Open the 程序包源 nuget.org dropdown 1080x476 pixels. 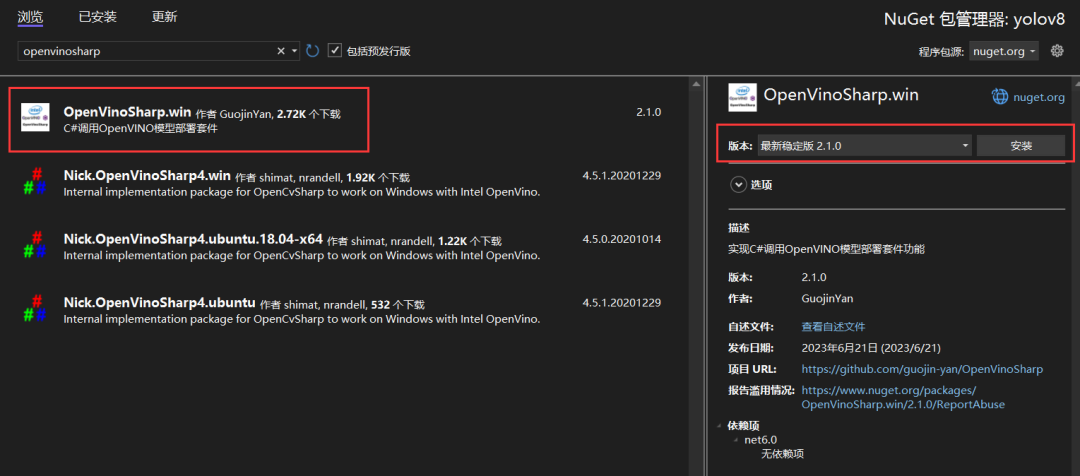coord(1004,51)
